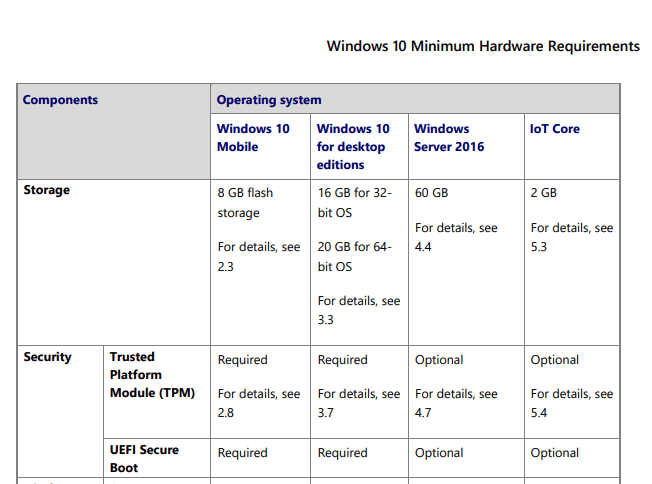This screenshot has height=484, width=652.
Task: Click '16 GB for 32-bit OS' text
Action: [x=355, y=202]
